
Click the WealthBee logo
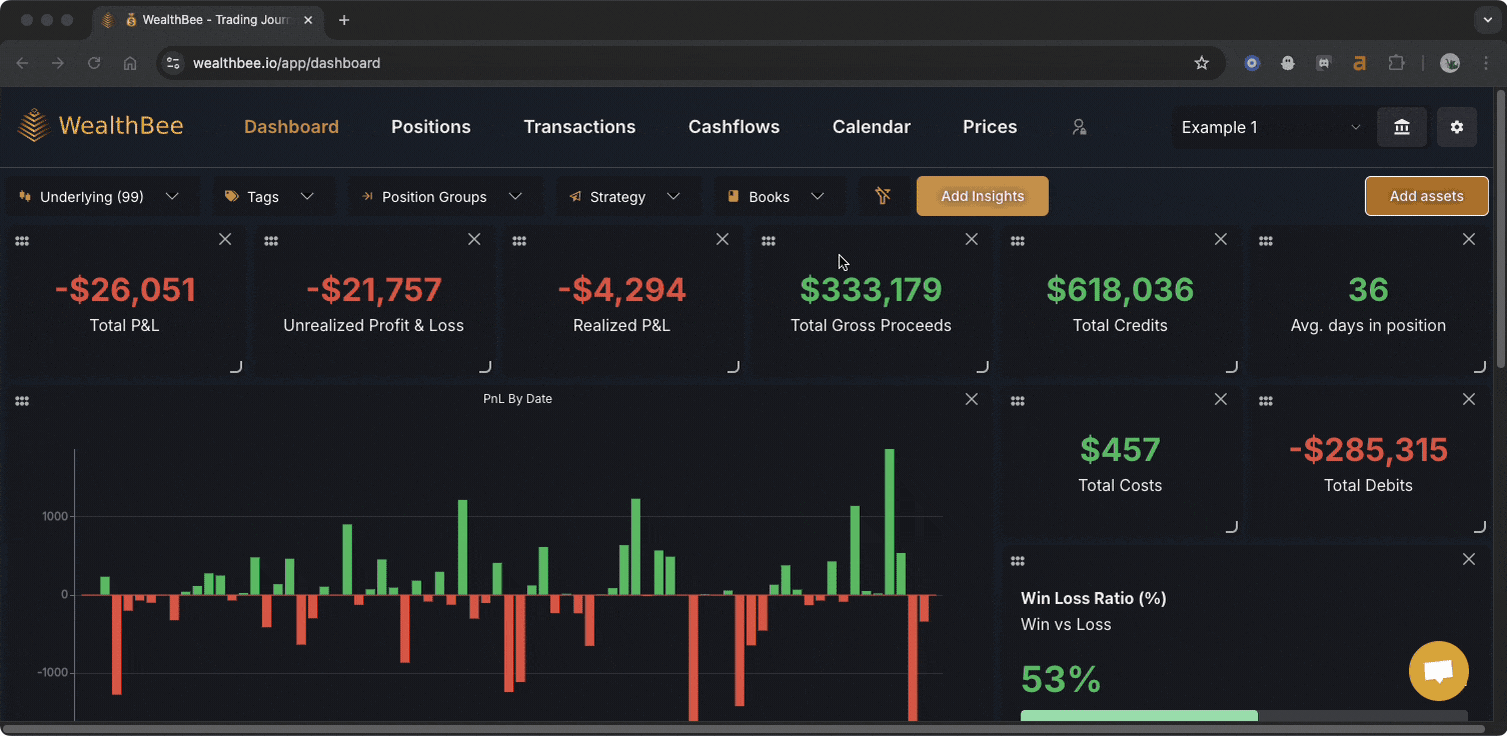[100, 126]
